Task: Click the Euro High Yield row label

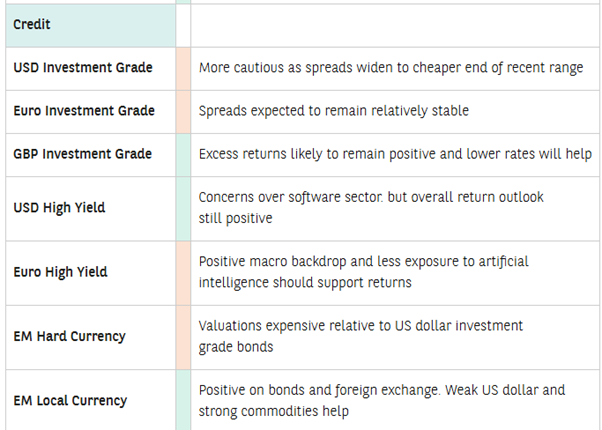Action: click(x=61, y=272)
